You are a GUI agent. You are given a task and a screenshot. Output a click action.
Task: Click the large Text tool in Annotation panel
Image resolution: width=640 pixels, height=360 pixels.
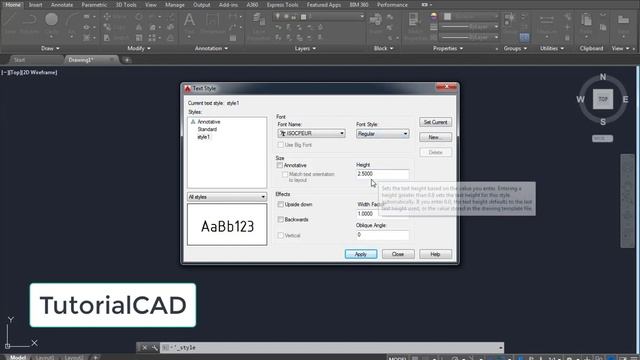(189, 20)
